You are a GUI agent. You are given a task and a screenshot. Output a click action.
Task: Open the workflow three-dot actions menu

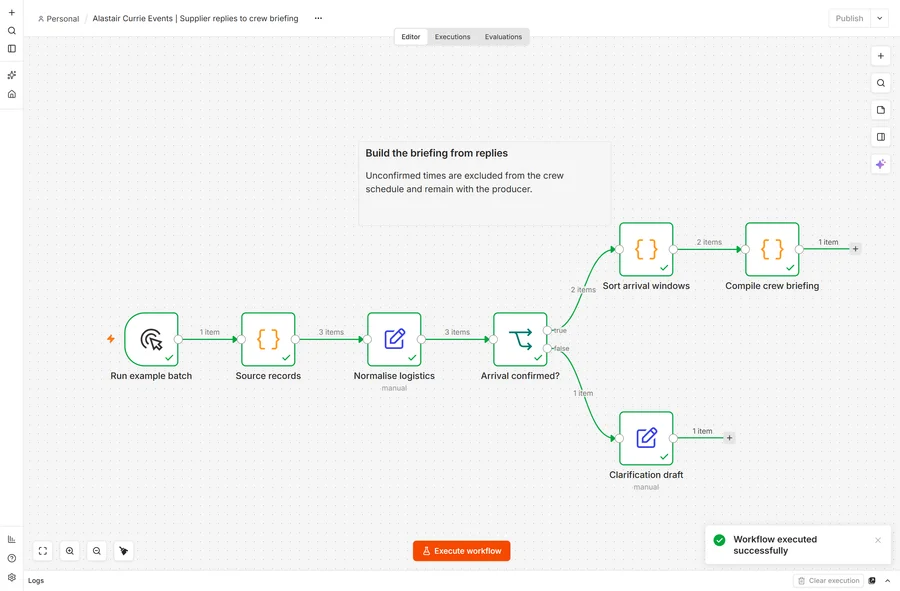coord(318,18)
